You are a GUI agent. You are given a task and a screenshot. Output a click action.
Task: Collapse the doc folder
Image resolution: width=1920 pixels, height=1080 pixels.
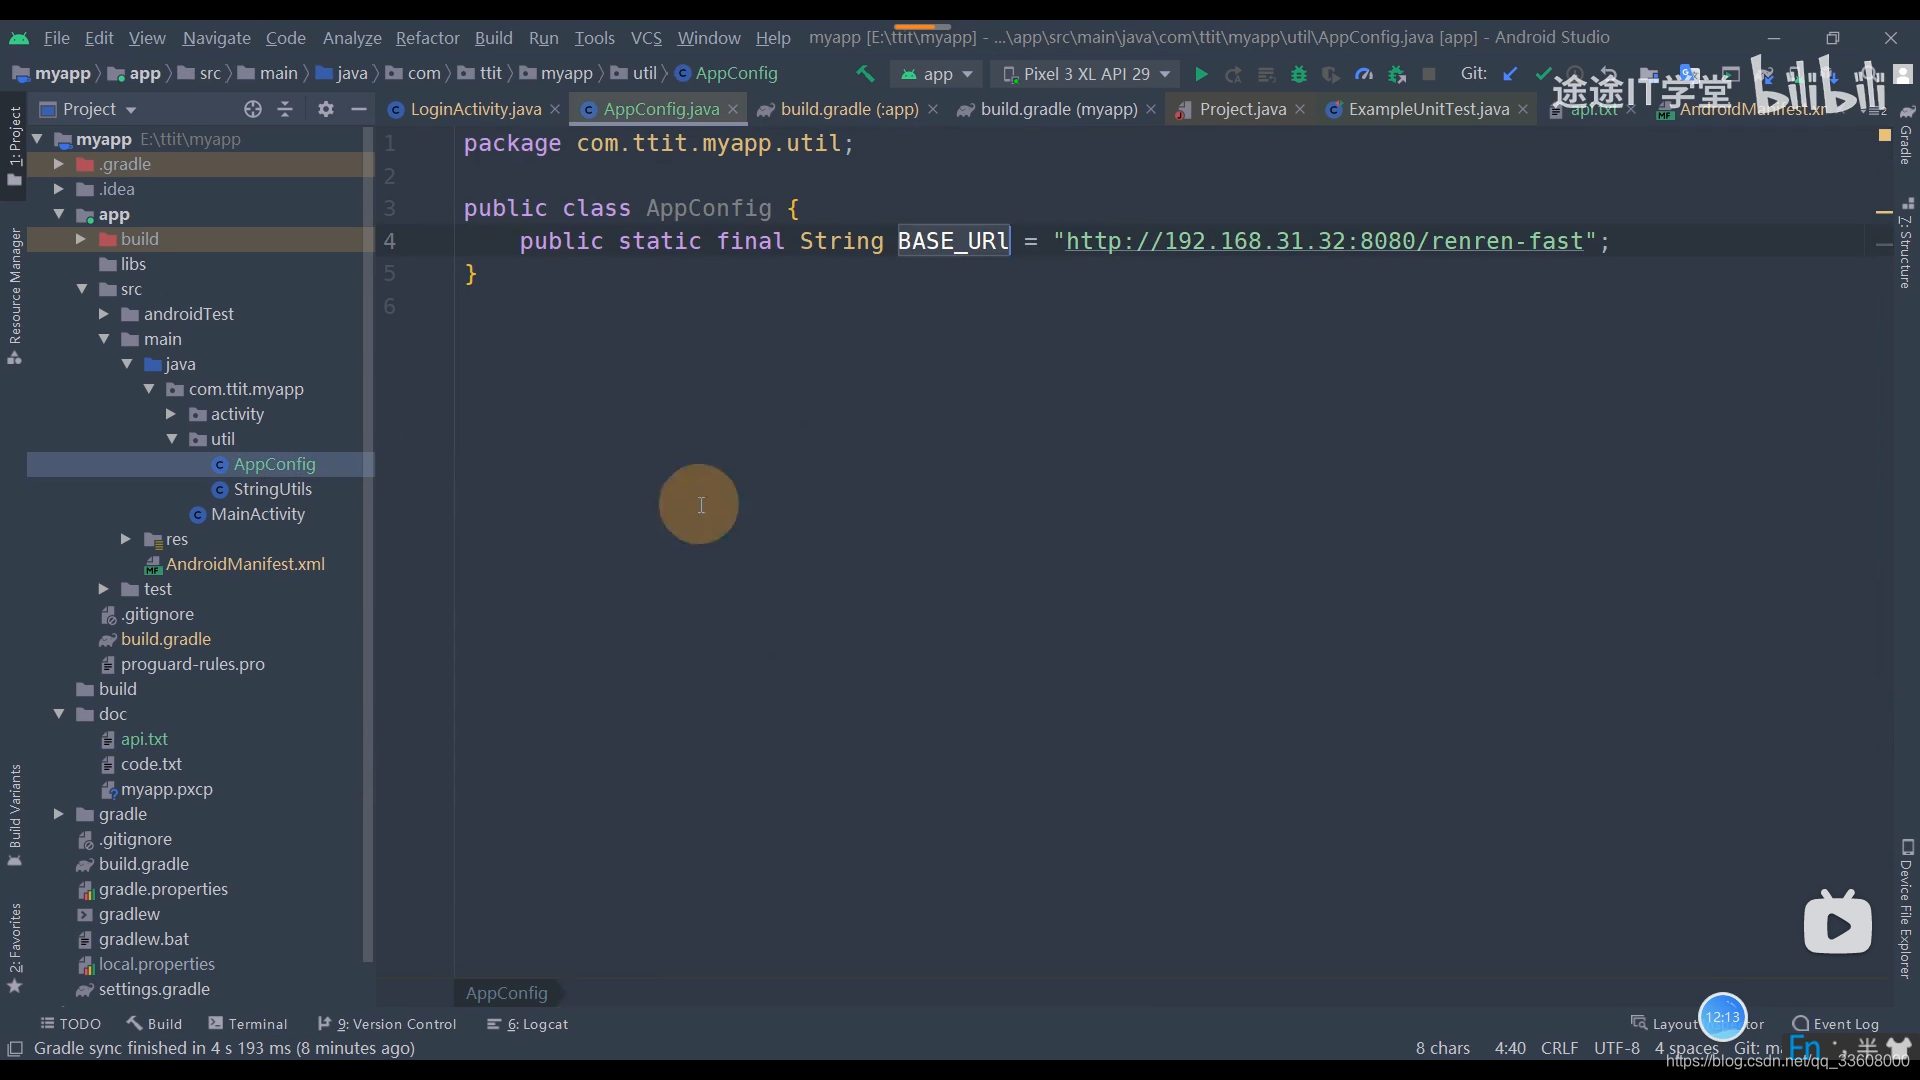pos(59,714)
